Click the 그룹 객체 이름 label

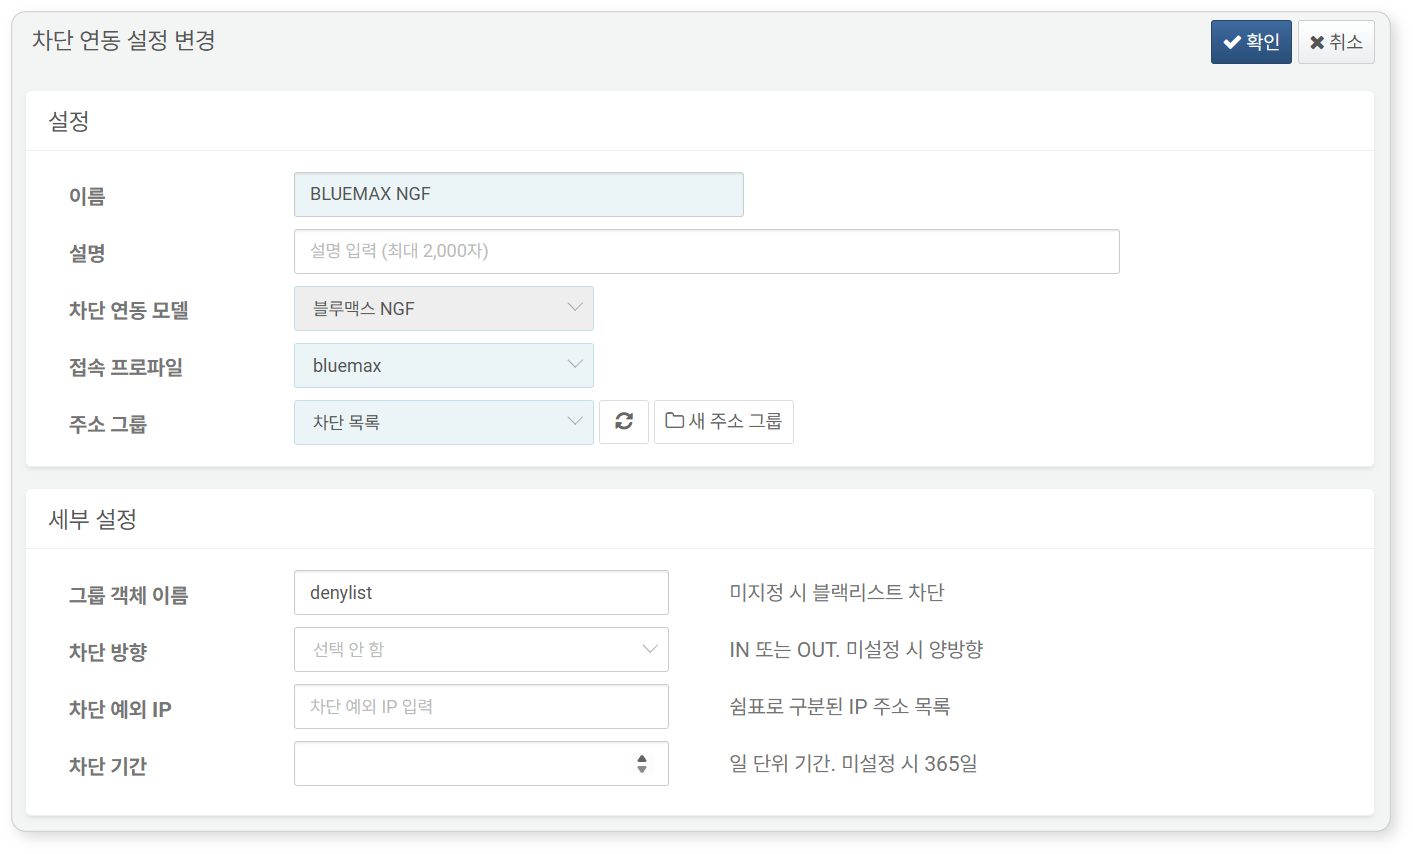[x=128, y=595]
